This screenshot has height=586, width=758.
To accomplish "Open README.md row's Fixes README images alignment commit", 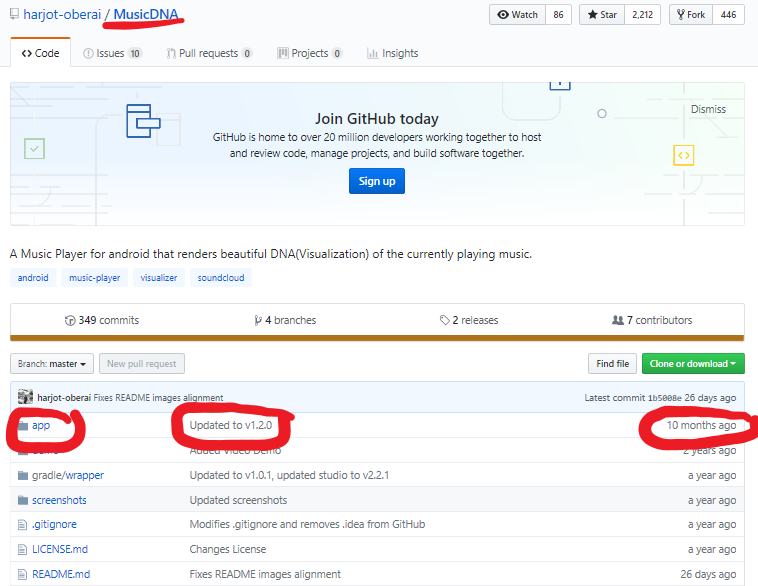I will 265,574.
